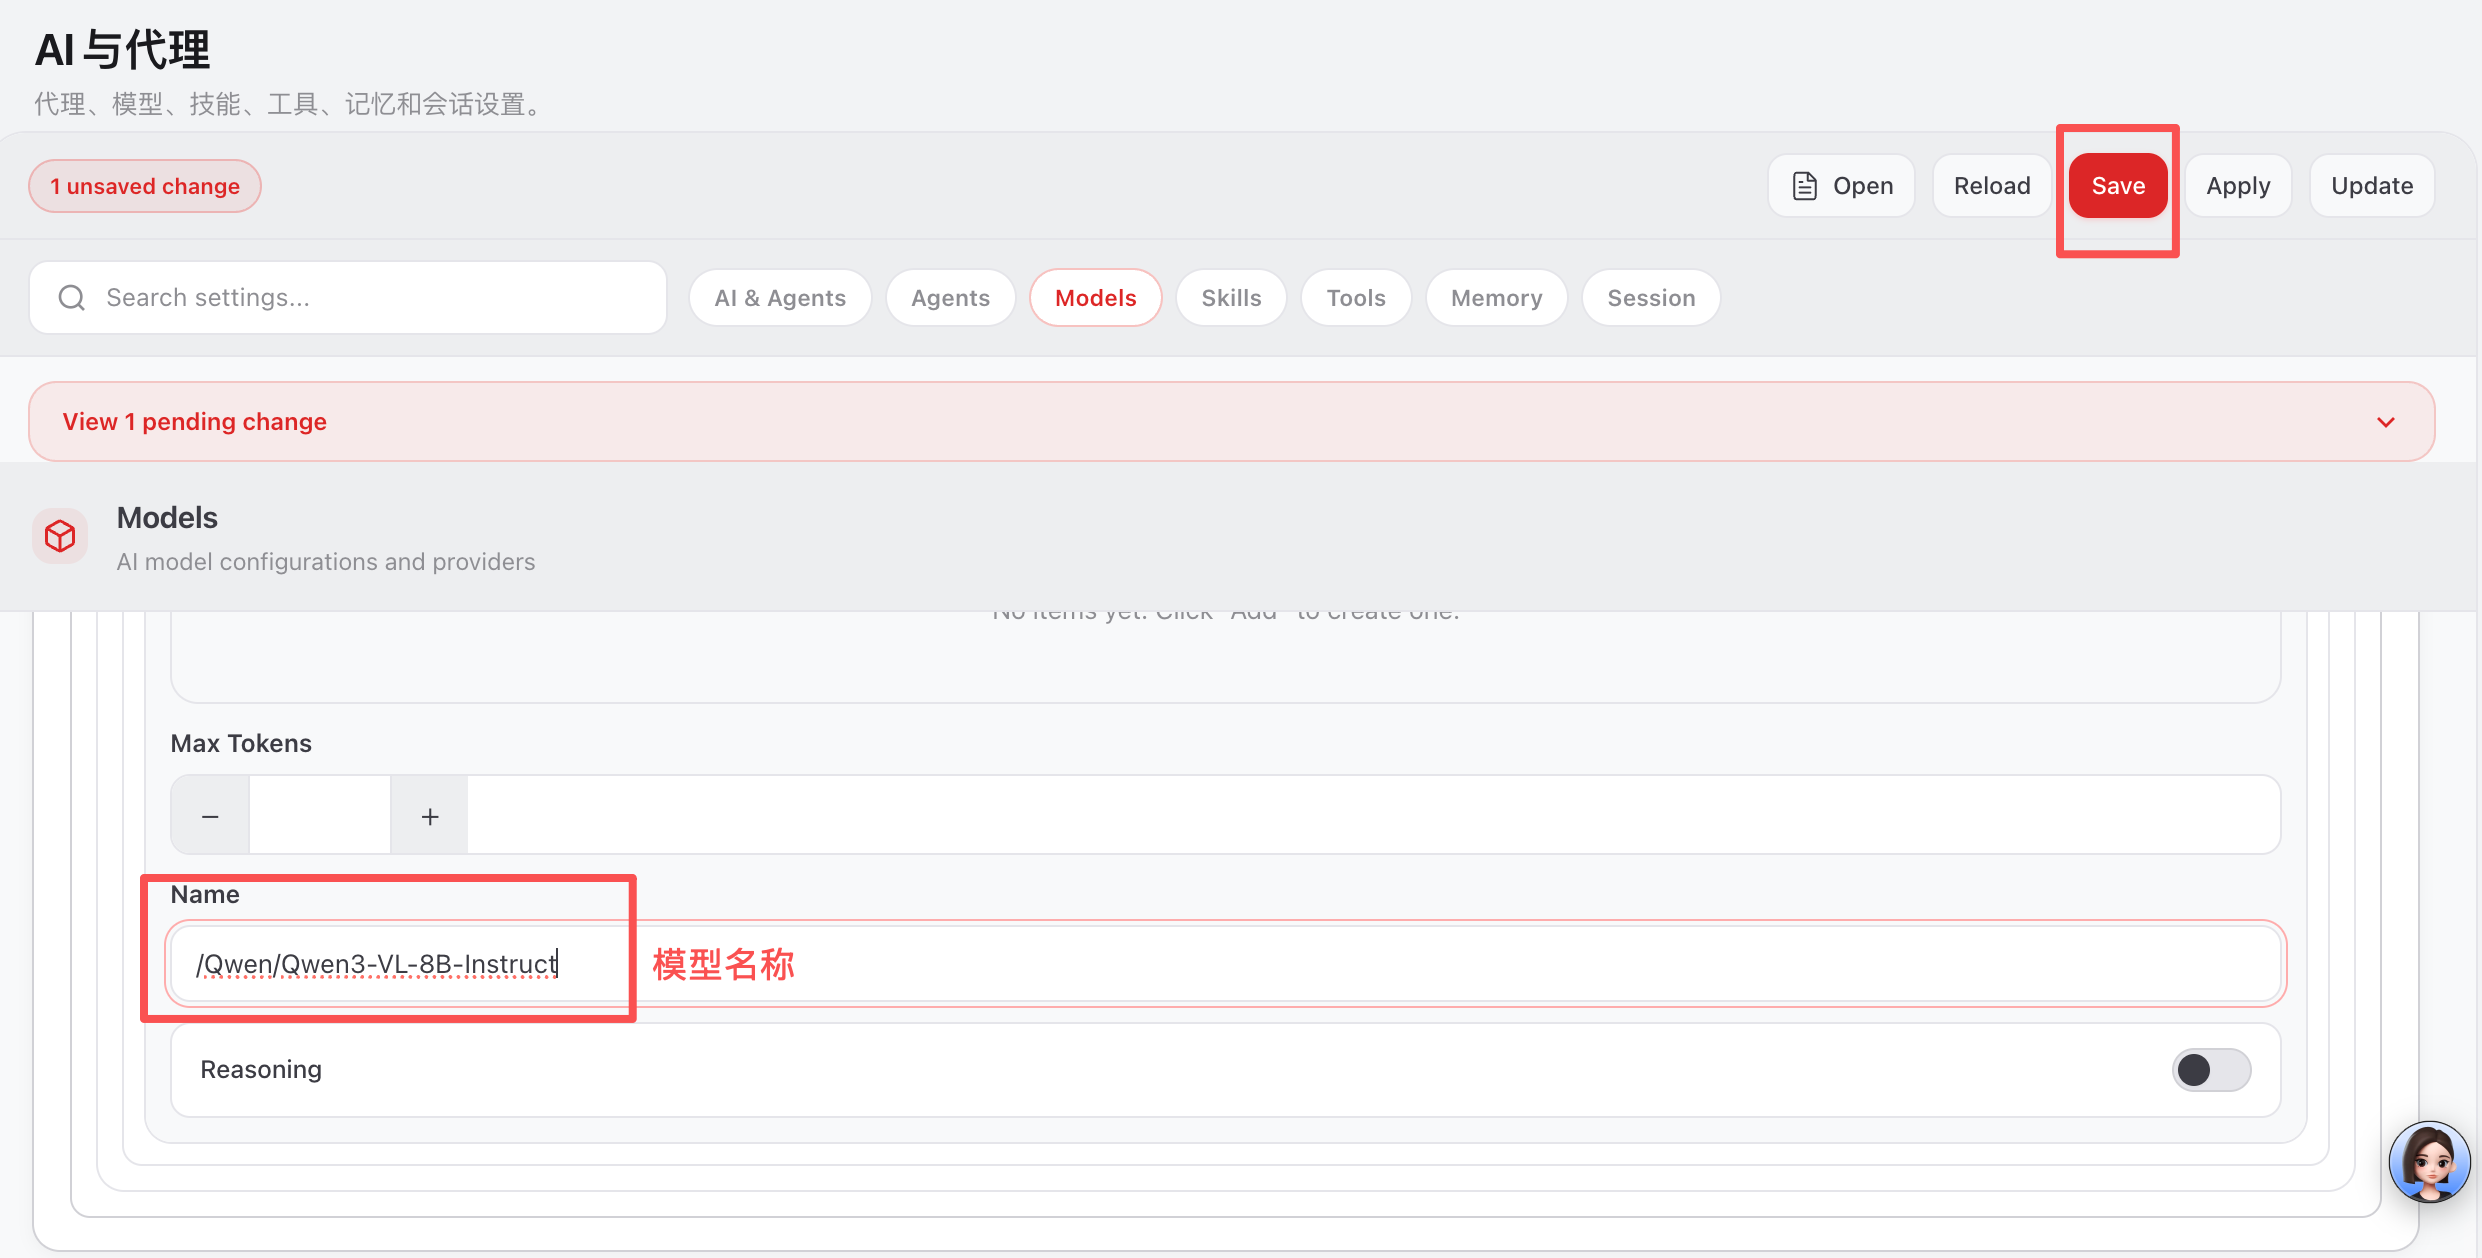Screen dimensions: 2482x1258
Task: Increase Max Tokens with plus button
Action: coord(430,816)
